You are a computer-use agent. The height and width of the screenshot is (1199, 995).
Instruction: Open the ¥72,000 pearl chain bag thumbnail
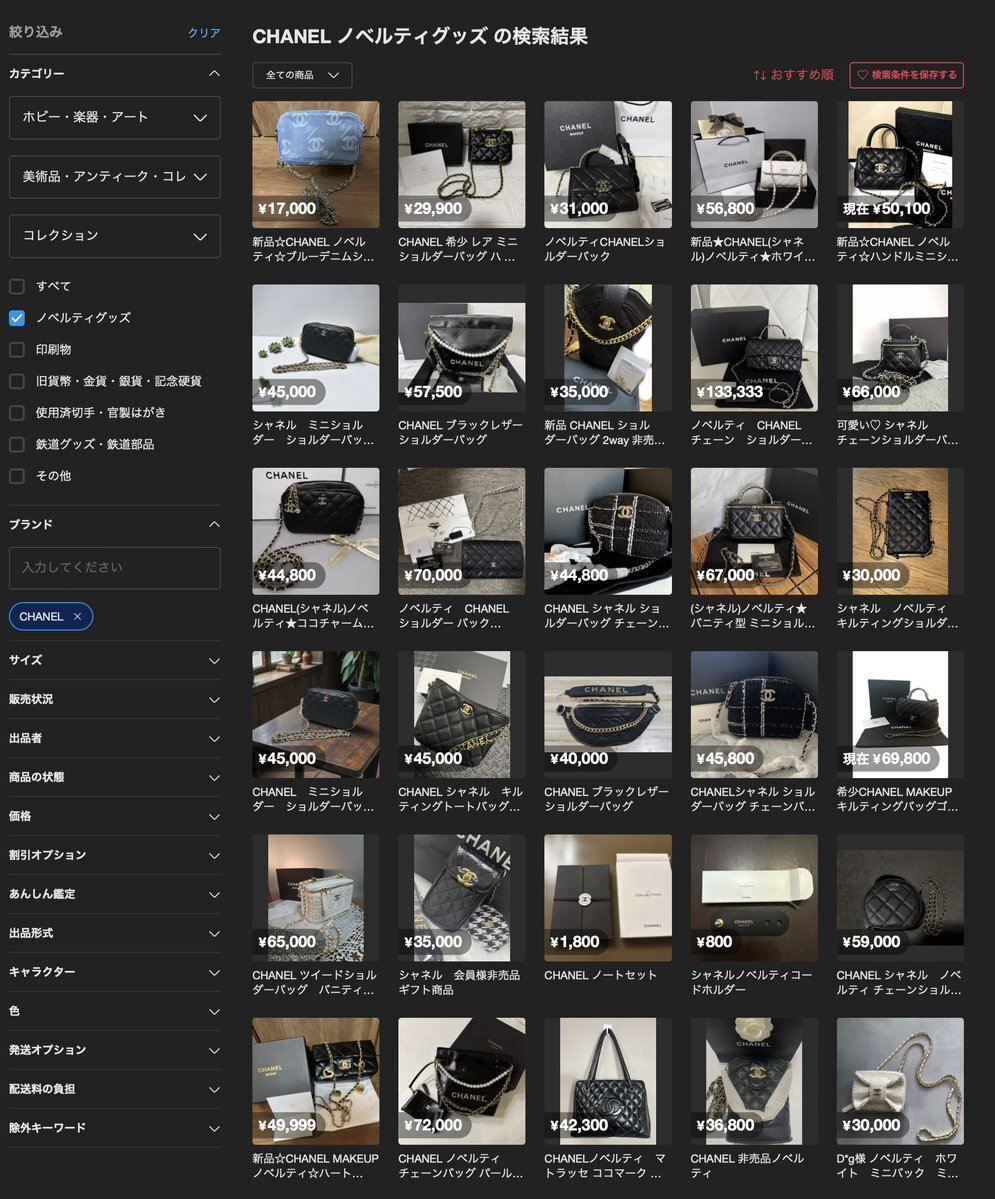[x=462, y=1081]
